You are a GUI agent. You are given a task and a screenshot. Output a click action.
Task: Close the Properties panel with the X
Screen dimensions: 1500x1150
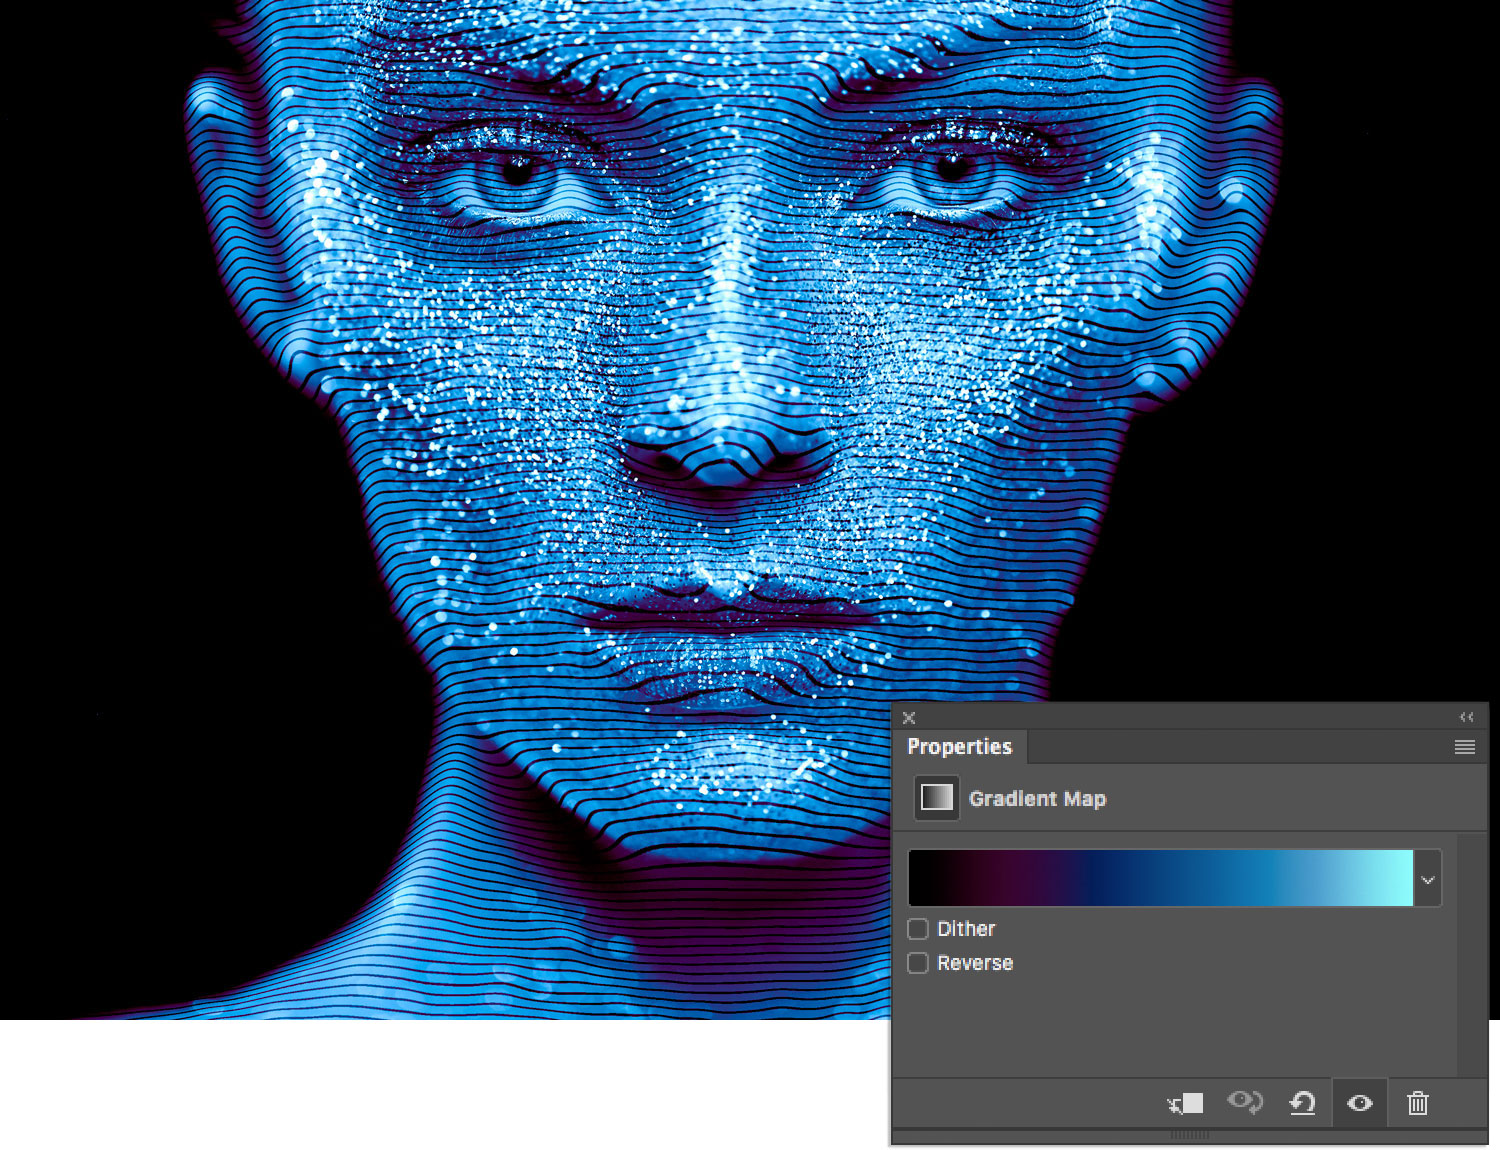(909, 717)
